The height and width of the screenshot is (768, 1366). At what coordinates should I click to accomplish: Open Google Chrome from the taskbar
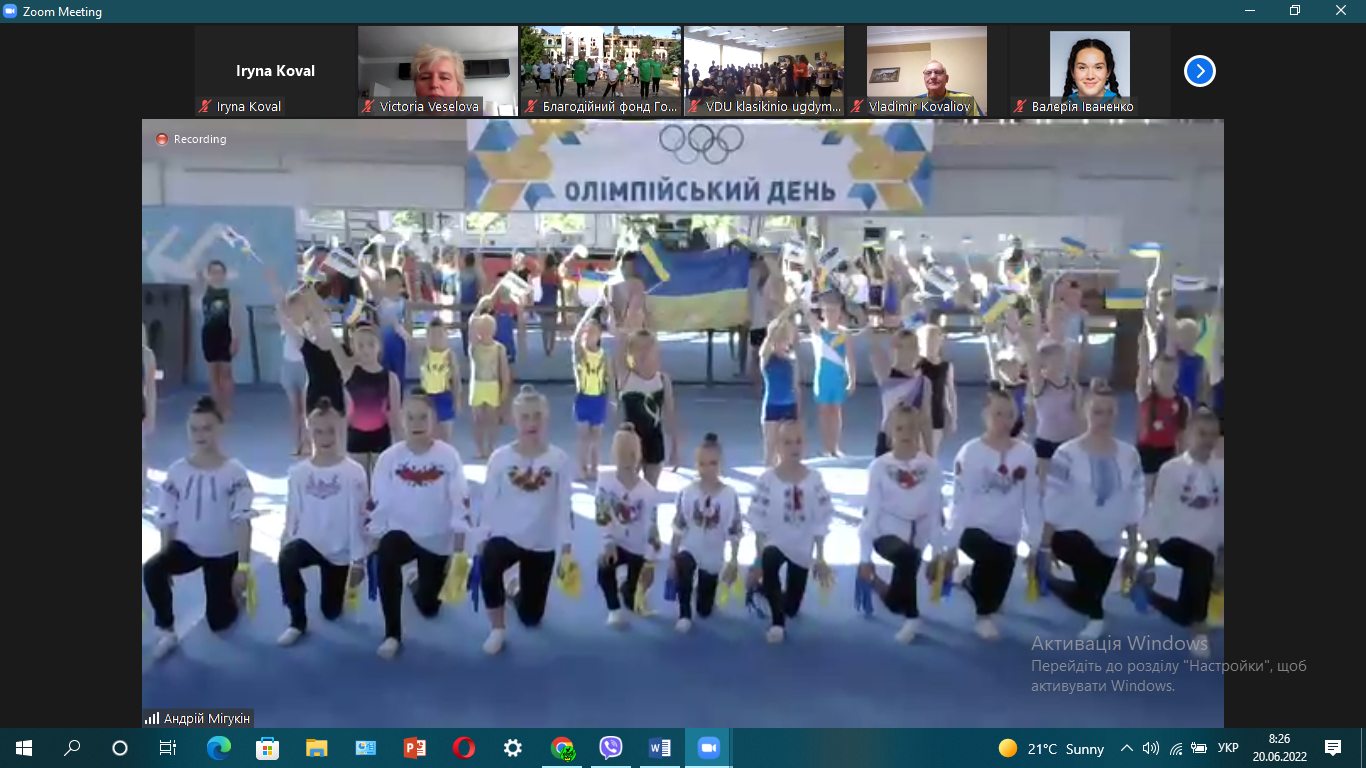click(x=562, y=748)
